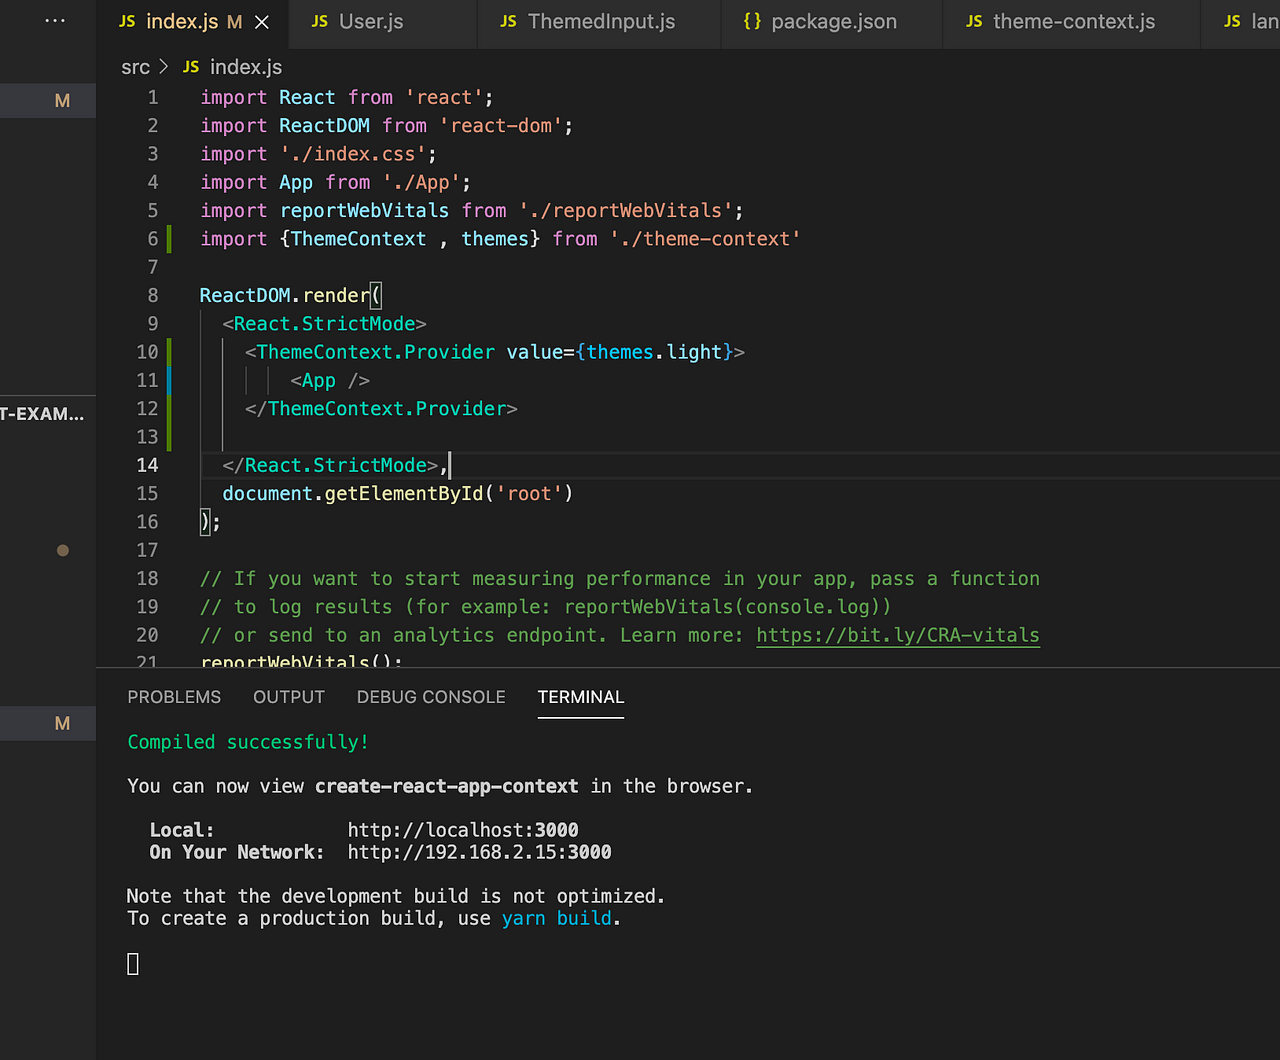
Task: Click the './theme-context' import string
Action: tap(705, 239)
